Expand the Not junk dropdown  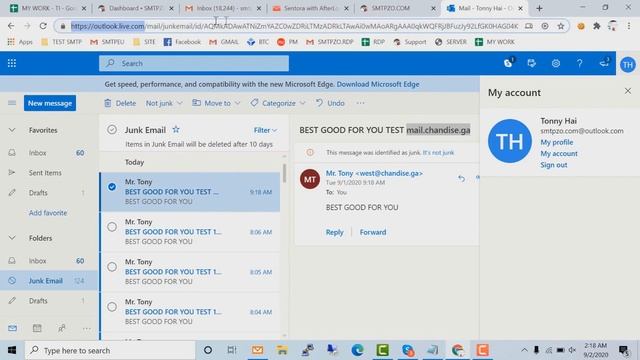click(x=180, y=103)
